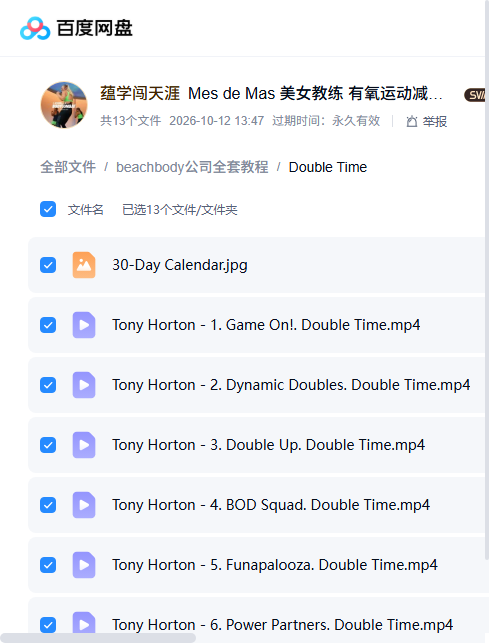Viewport: 489px width, 643px height.
Task: Toggle the select-all checkbox next to 文件名
Action: [x=48, y=209]
